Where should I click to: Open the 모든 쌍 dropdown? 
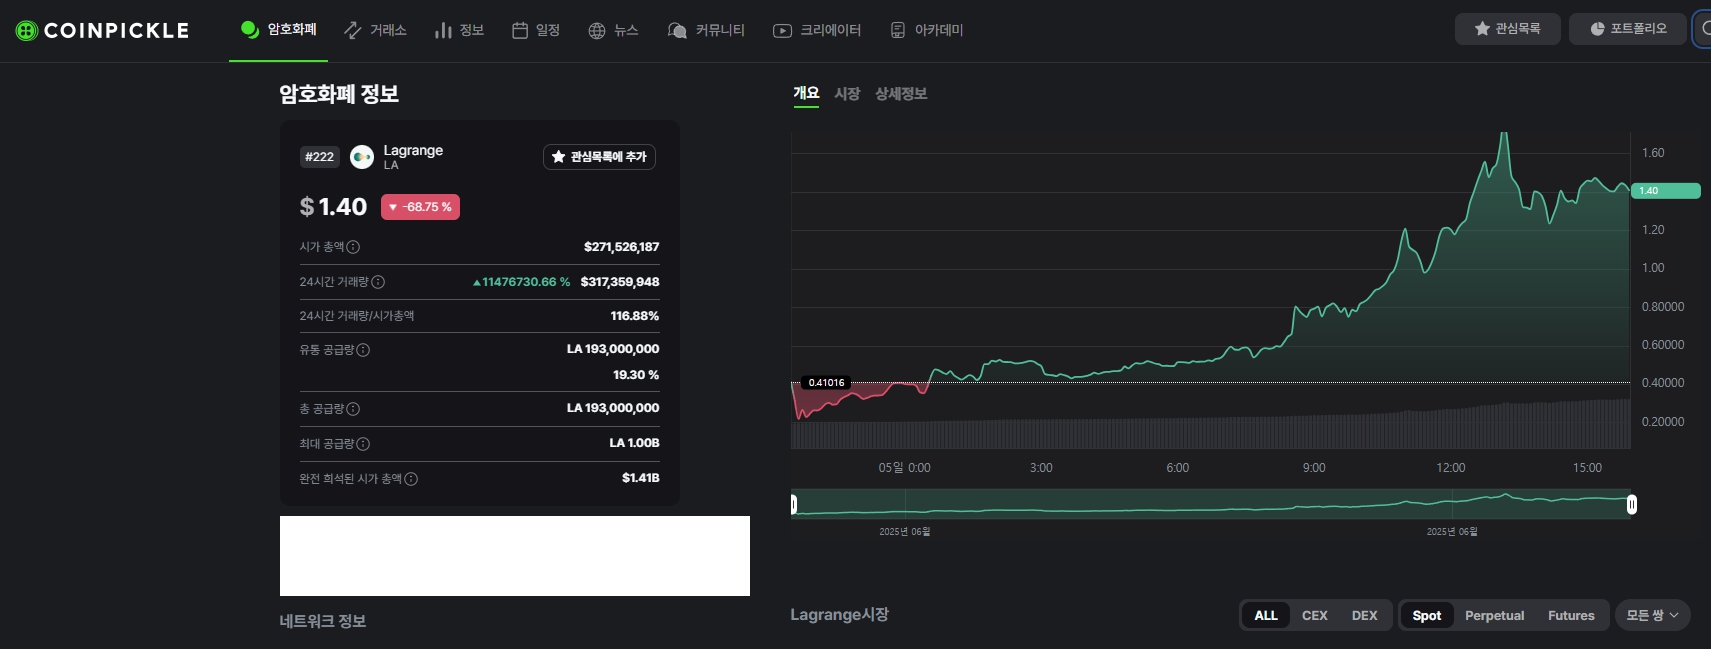point(1653,615)
